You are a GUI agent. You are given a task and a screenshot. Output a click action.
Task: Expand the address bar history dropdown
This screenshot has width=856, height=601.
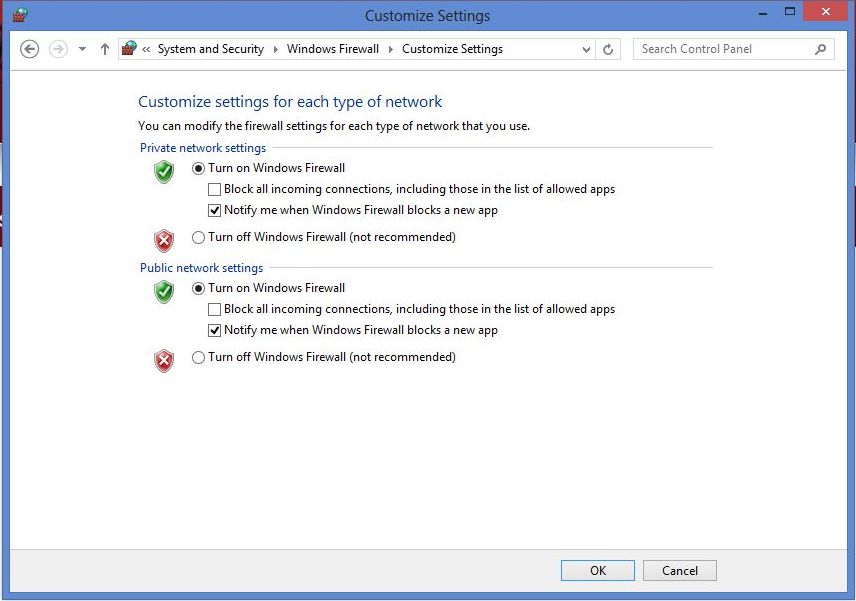[586, 50]
